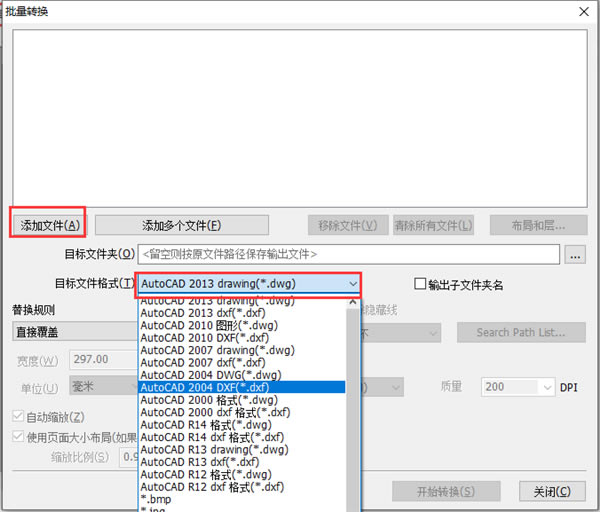
Task: Click the 关闭(C) button
Action: click(552, 491)
